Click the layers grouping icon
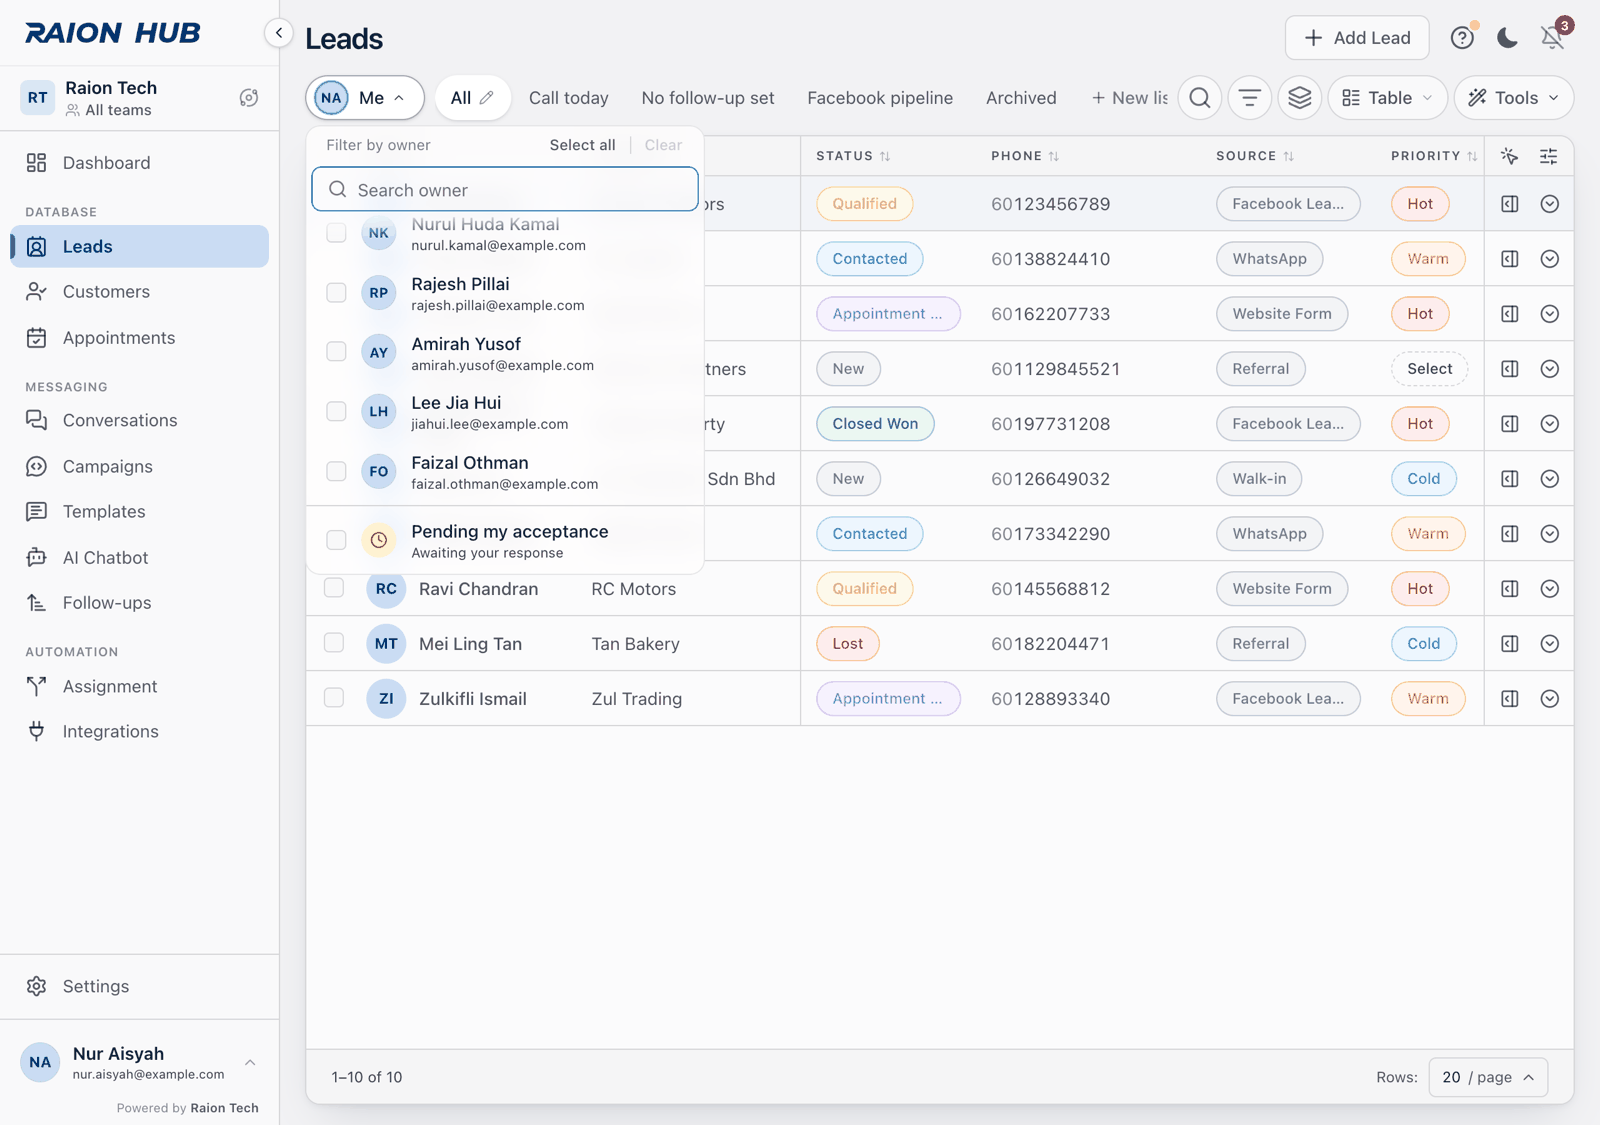1600x1125 pixels. [x=1300, y=98]
